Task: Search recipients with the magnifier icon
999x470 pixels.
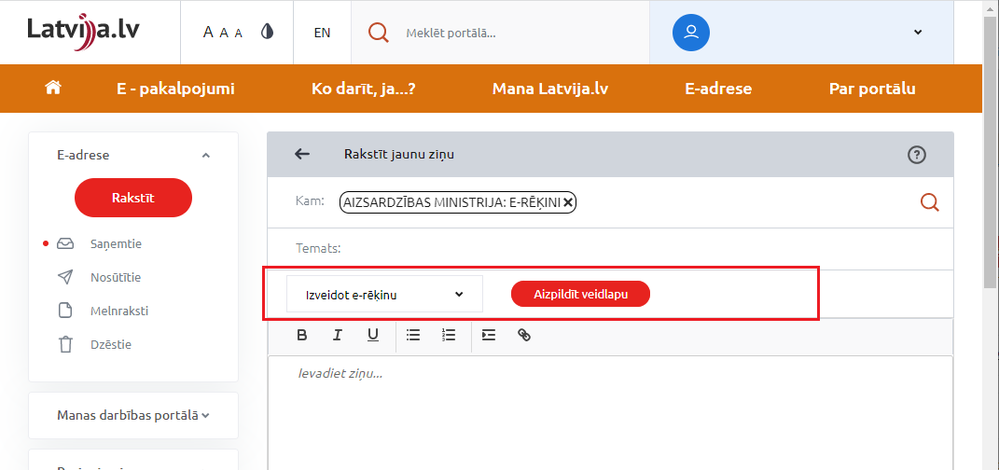Action: [x=929, y=202]
